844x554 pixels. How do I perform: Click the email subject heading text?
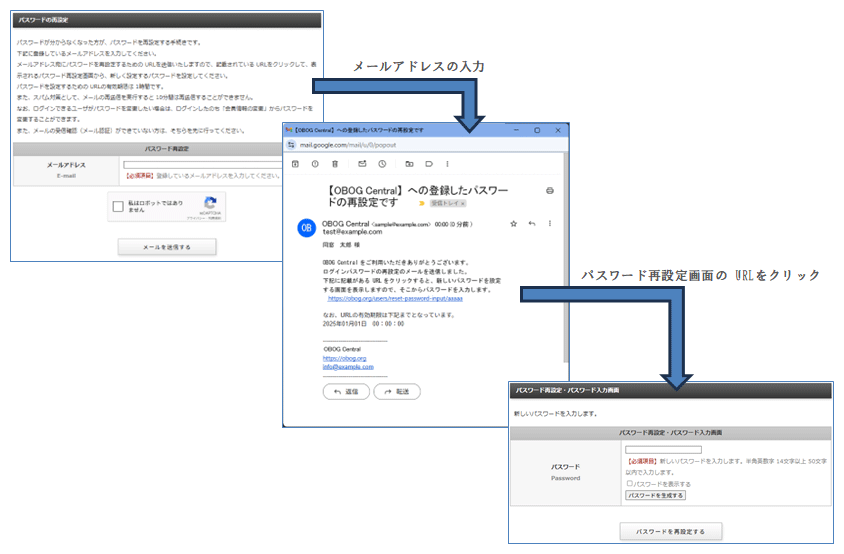[418, 197]
